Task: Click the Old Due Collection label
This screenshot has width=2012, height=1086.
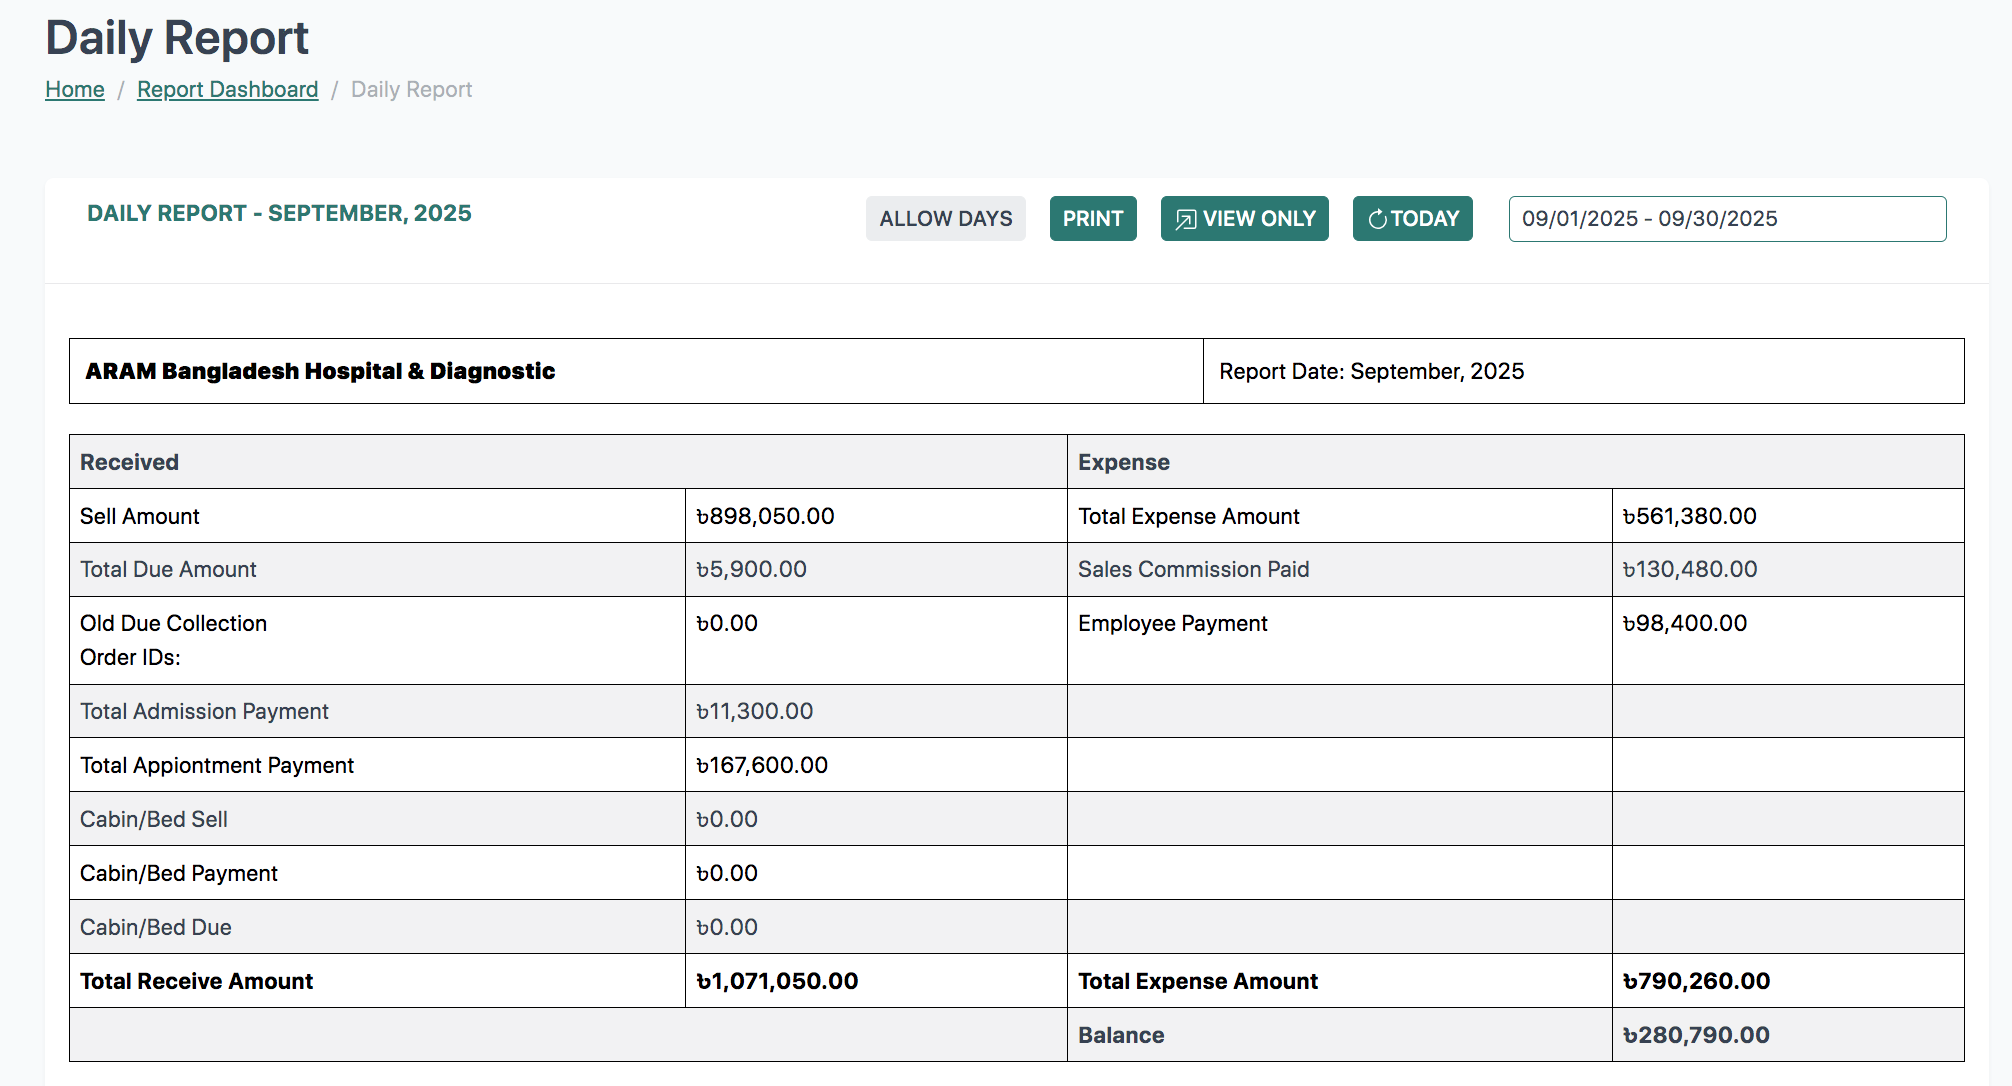Action: (x=173, y=624)
